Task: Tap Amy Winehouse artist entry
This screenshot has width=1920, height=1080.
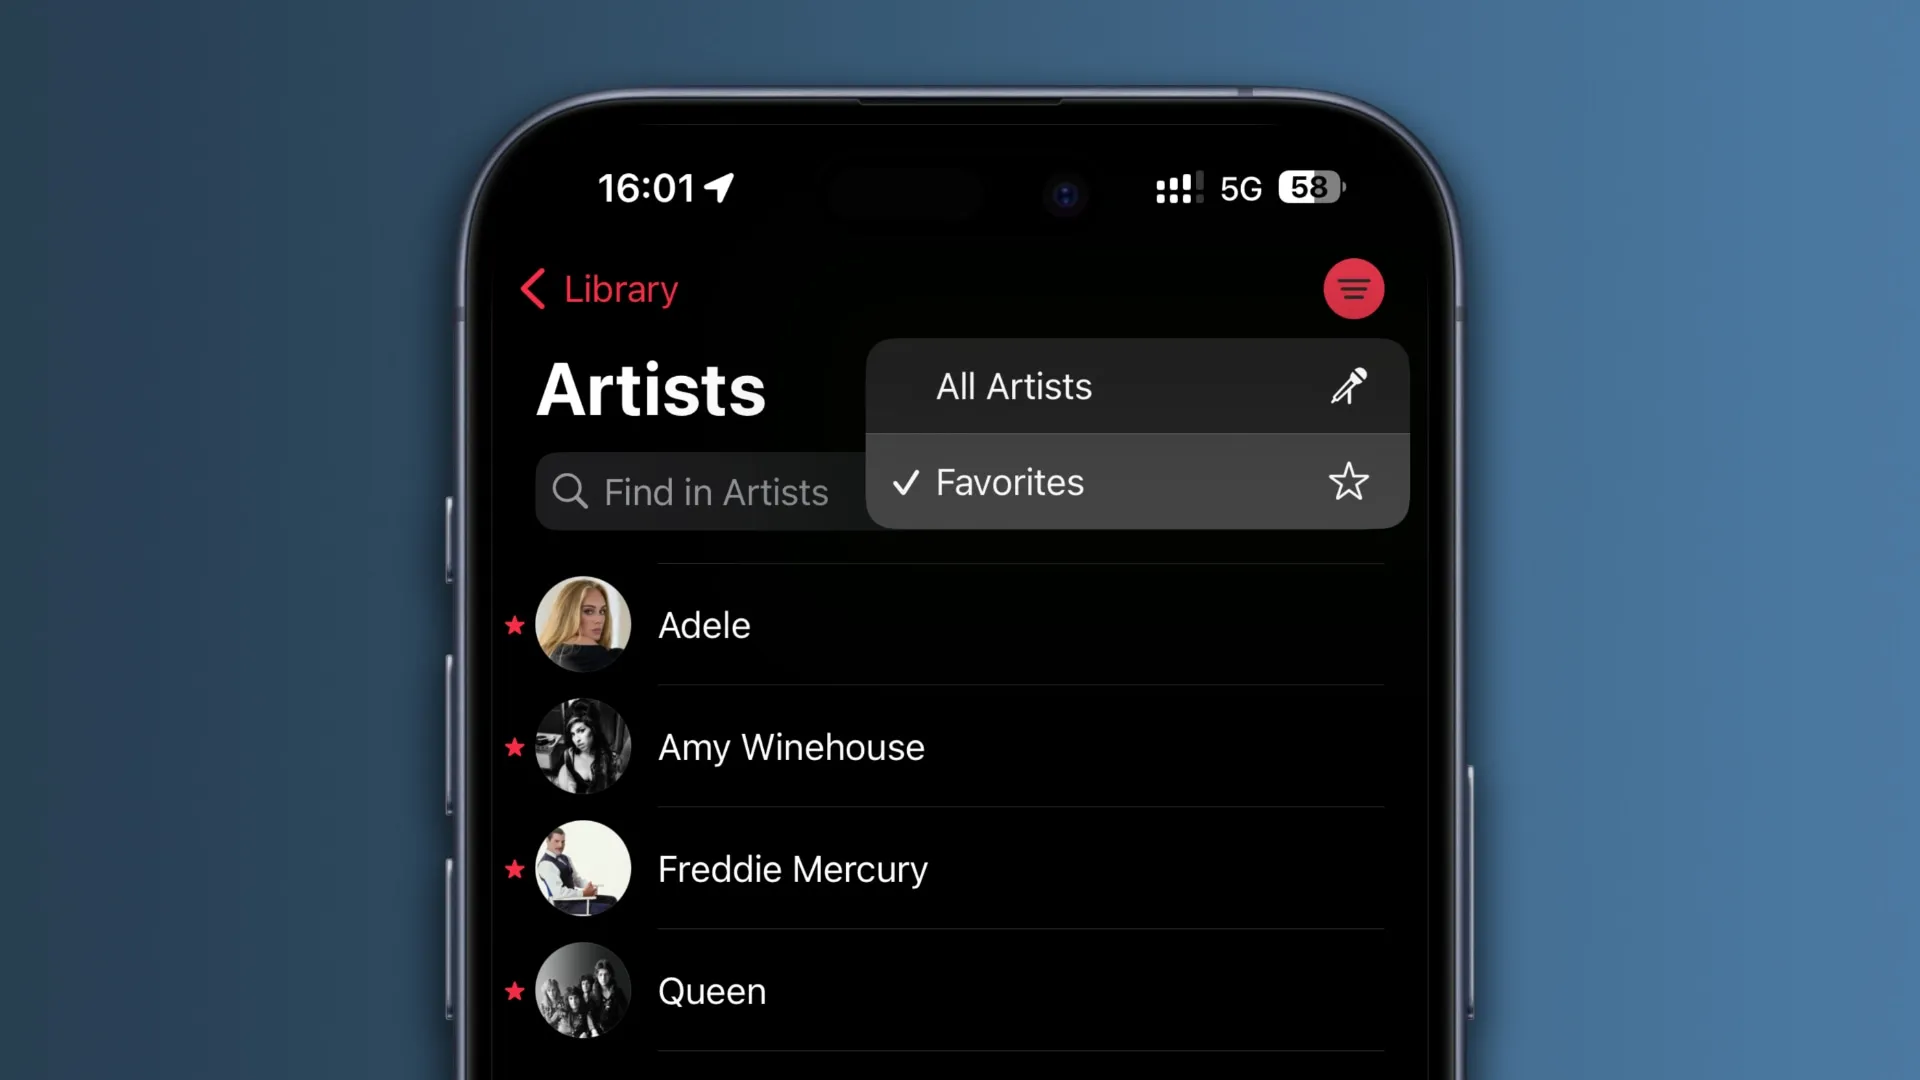Action: coord(960,746)
